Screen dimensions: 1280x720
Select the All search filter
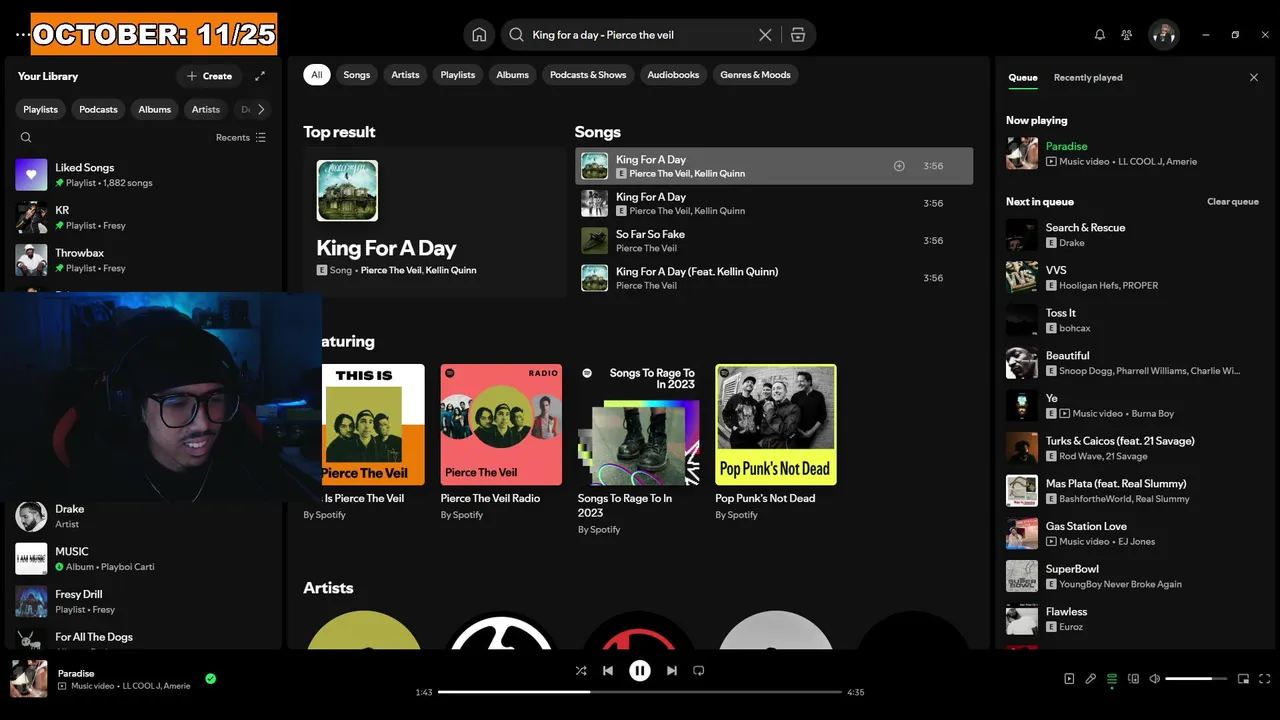[317, 75]
